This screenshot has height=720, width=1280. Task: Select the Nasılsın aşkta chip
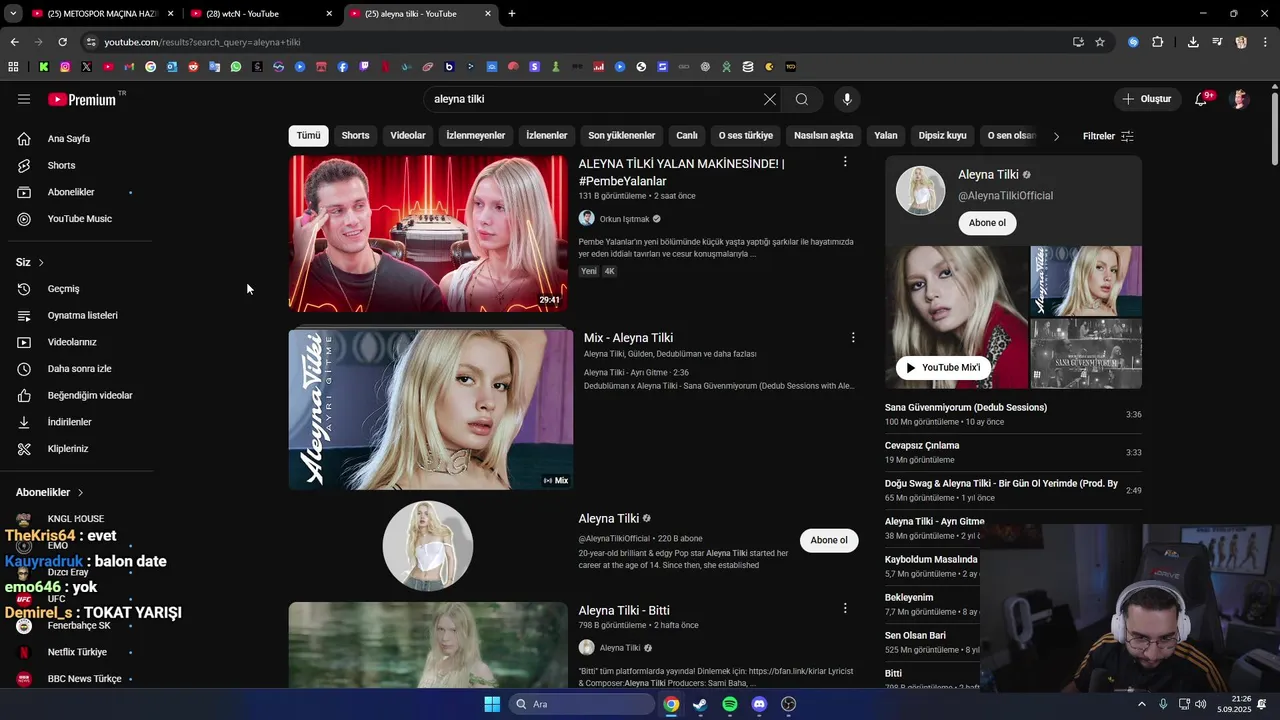[x=824, y=136]
